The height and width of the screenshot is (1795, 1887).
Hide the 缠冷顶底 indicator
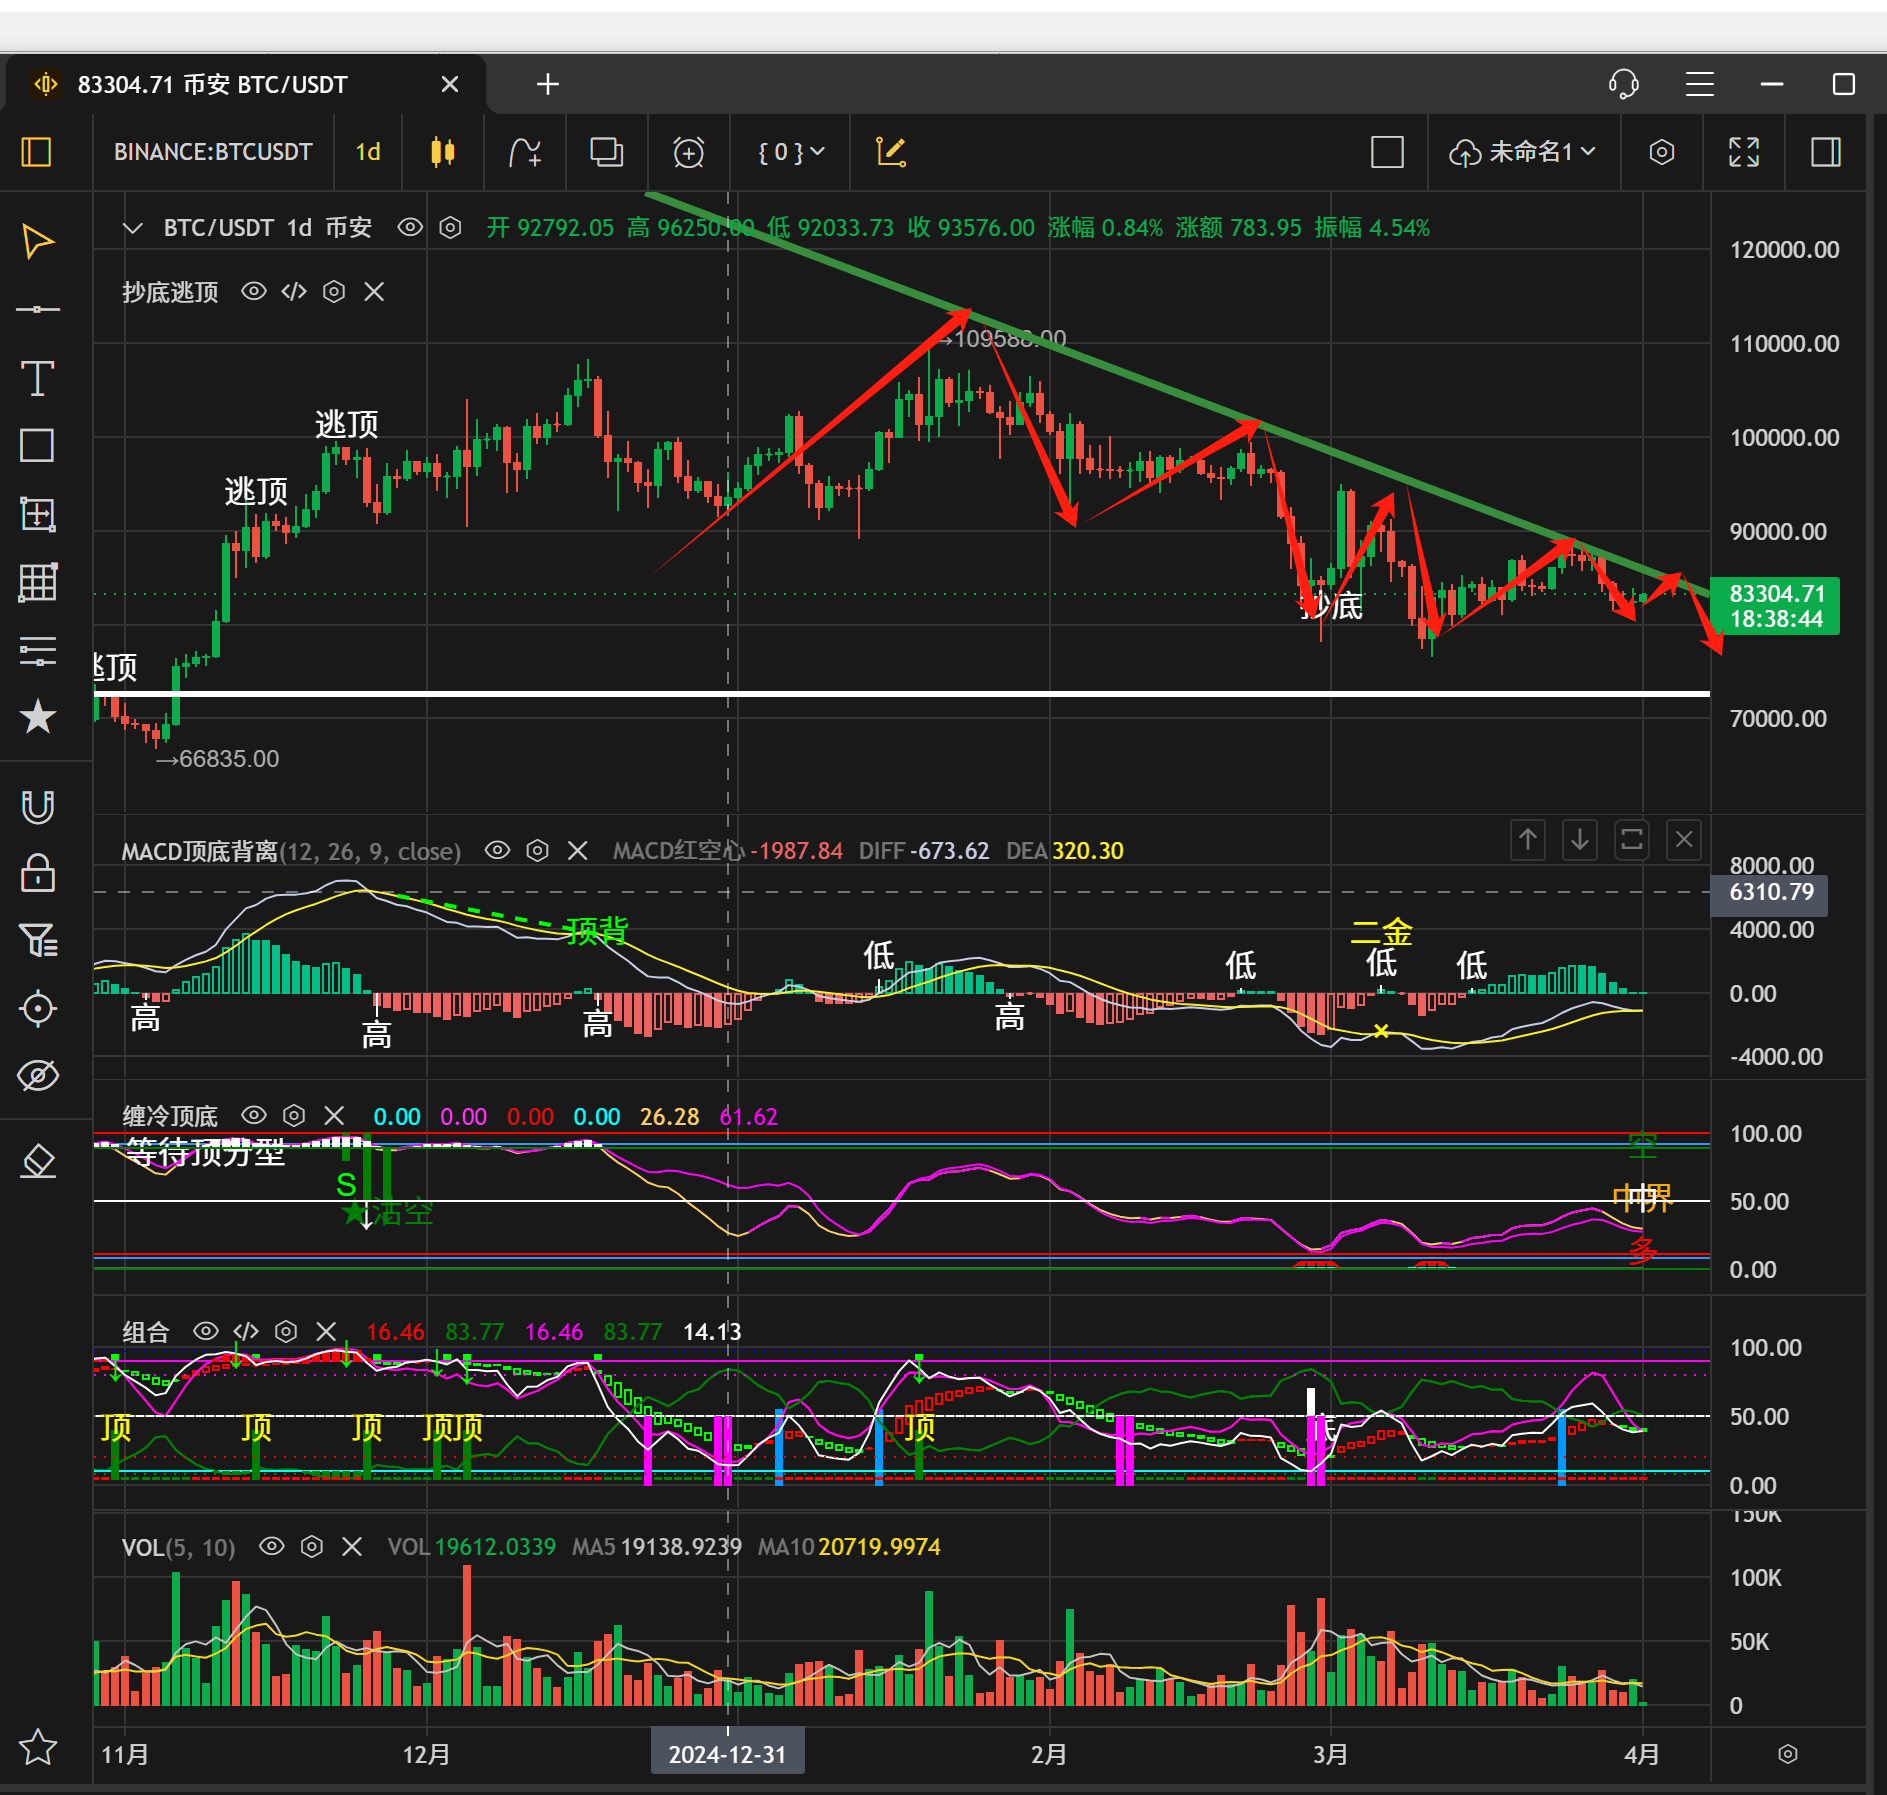click(254, 1115)
